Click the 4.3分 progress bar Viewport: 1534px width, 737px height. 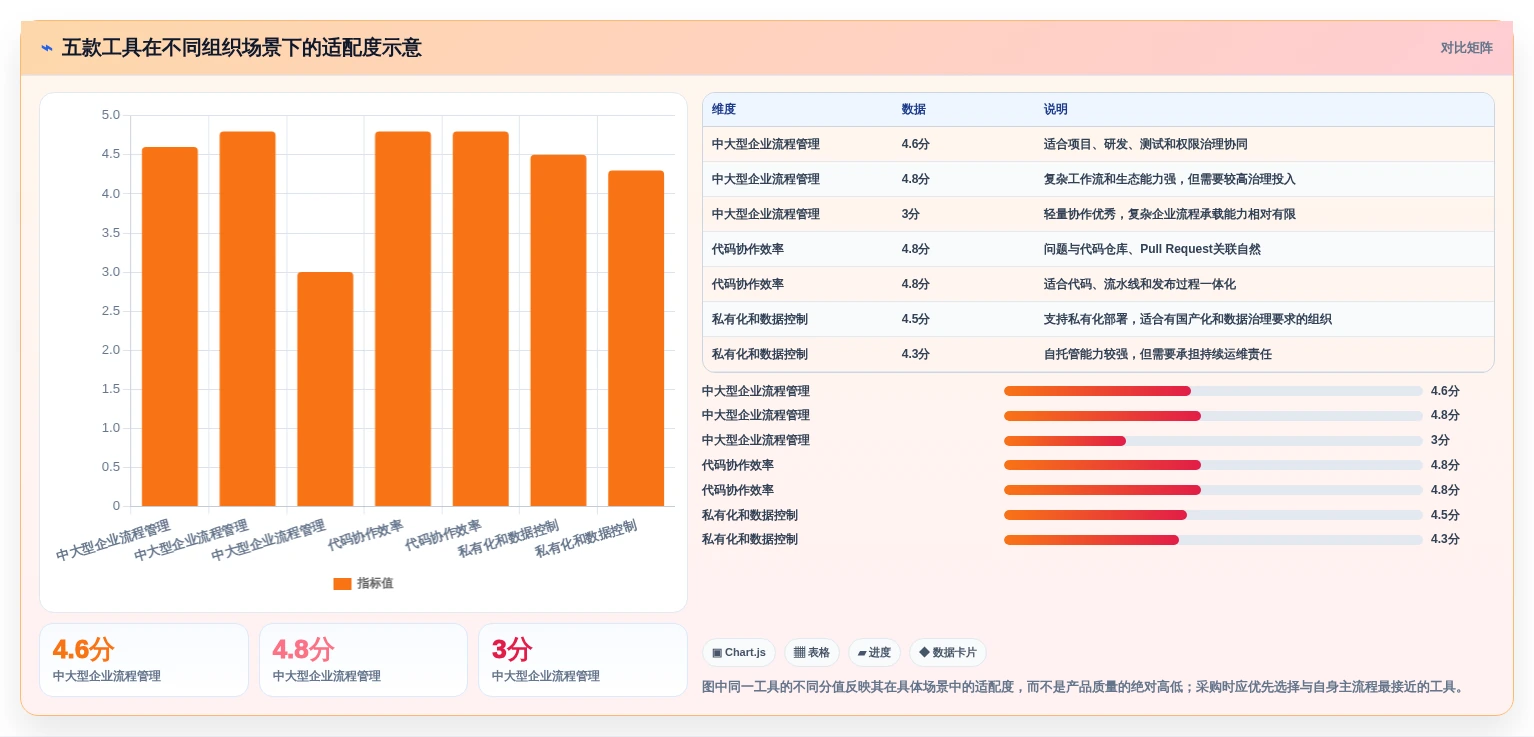point(1213,540)
